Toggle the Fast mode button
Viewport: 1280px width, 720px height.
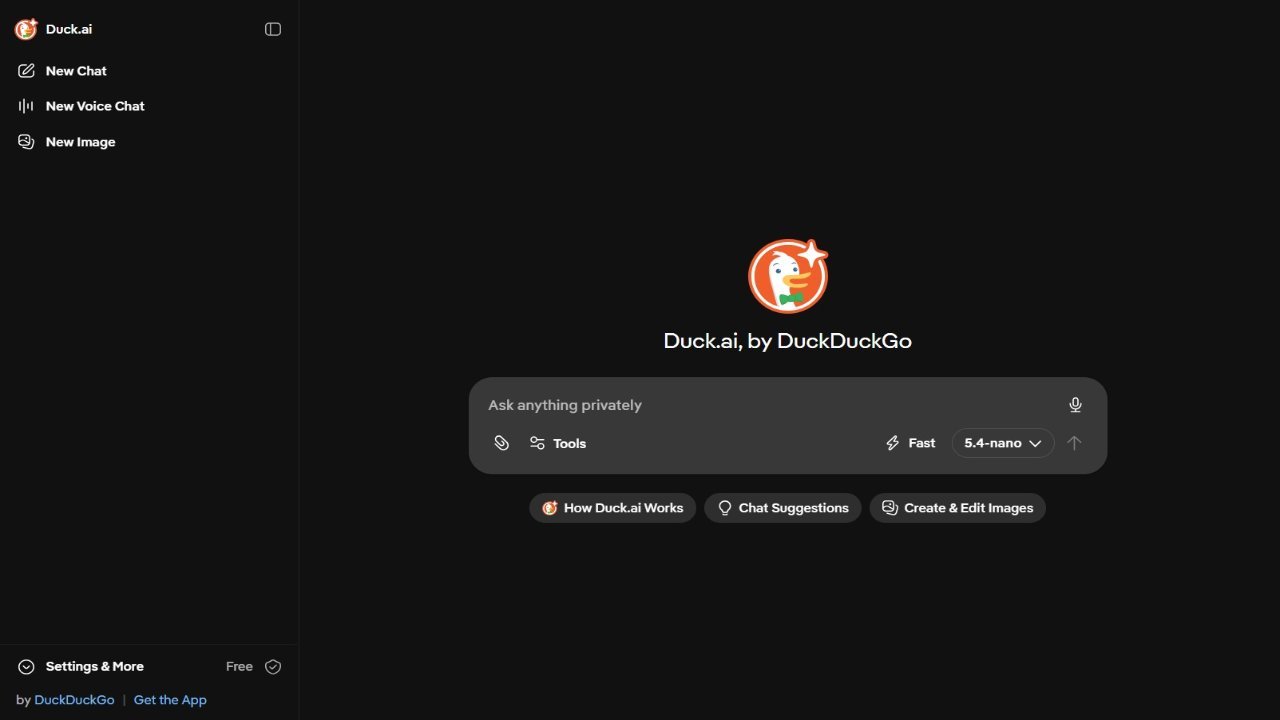tap(910, 443)
